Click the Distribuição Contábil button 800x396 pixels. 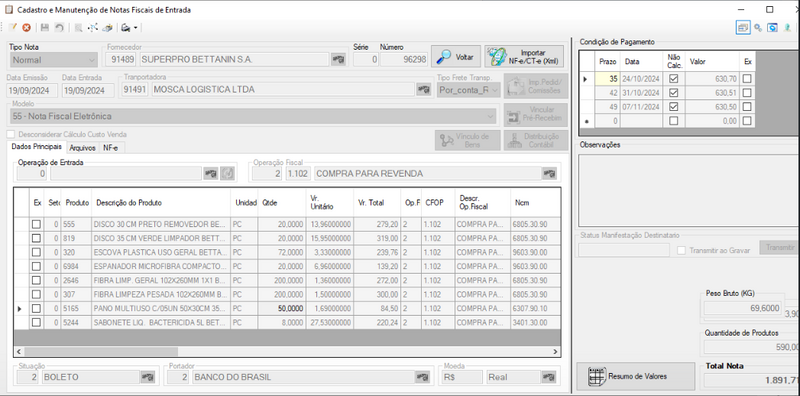point(536,140)
